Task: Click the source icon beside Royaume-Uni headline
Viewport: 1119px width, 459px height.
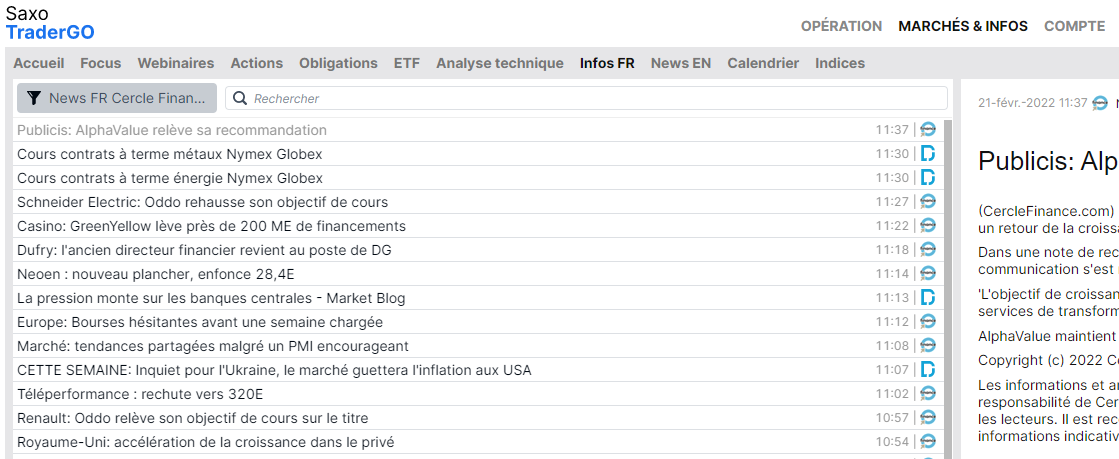Action: pos(928,442)
